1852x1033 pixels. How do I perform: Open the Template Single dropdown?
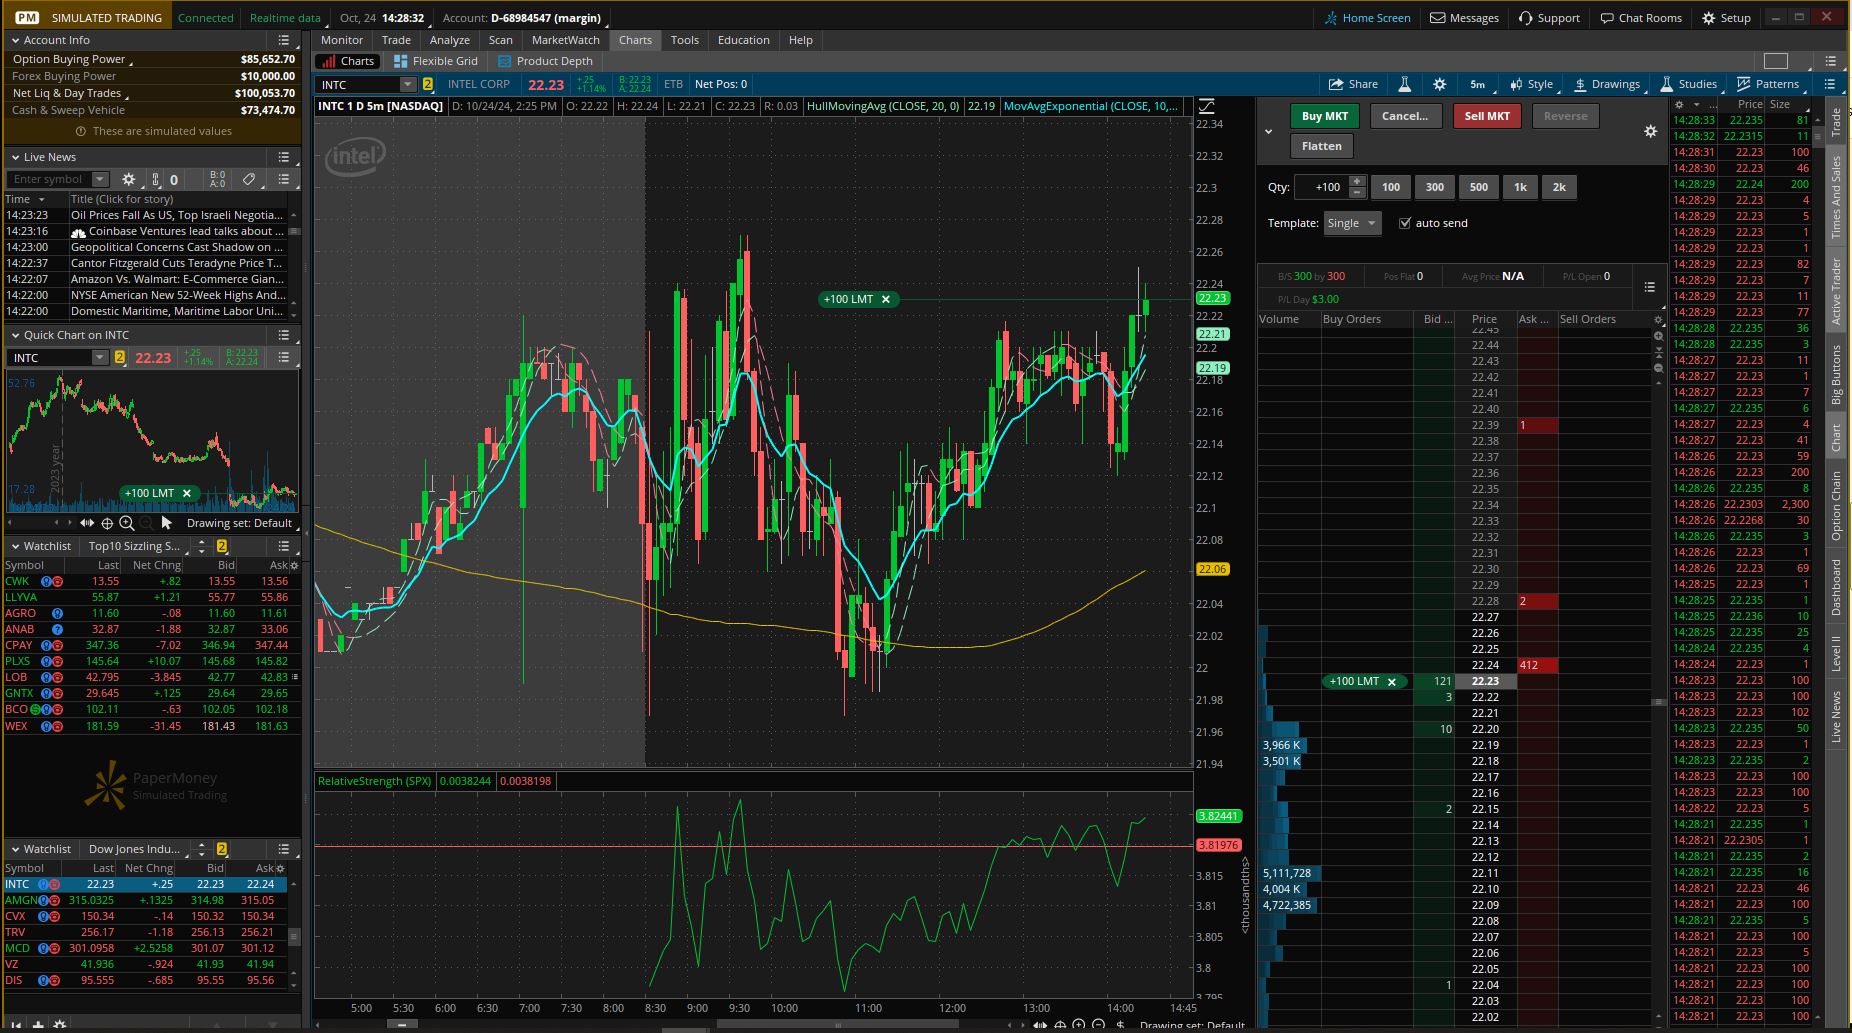click(1352, 223)
